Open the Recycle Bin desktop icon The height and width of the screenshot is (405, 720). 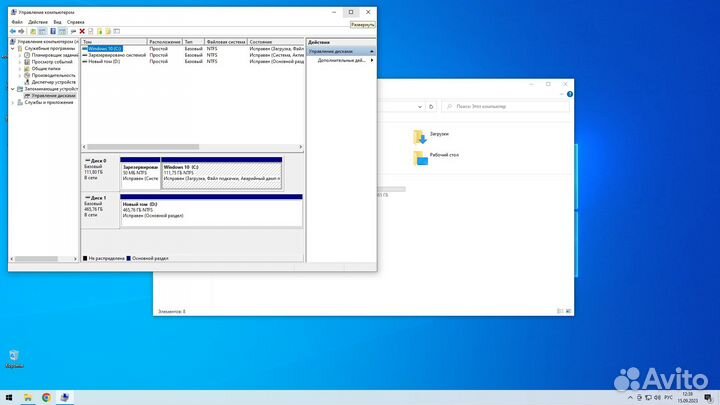(x=14, y=359)
